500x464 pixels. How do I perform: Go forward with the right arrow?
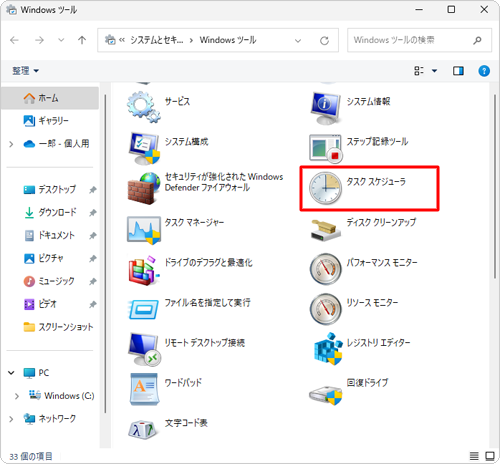pos(39,40)
